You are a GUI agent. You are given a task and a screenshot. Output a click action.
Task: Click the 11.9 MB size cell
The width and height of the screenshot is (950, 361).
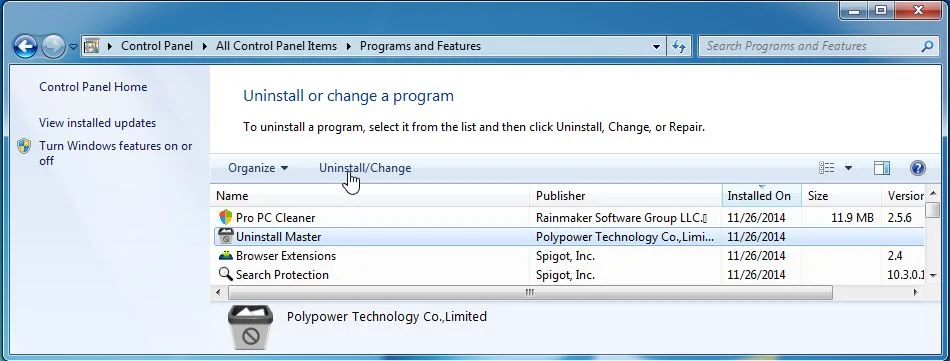click(x=852, y=217)
